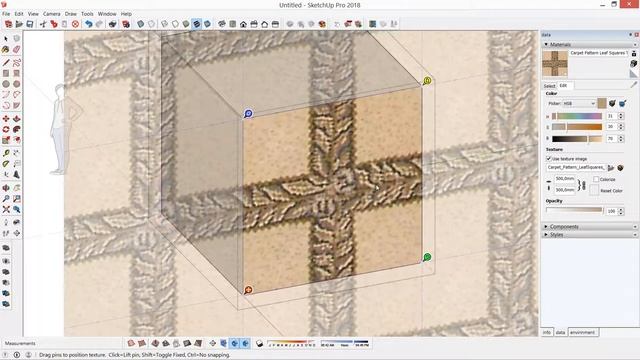Viewport: 640px width, 360px height.
Task: Toggle Shaded With Textures style button
Action: (x=197, y=24)
